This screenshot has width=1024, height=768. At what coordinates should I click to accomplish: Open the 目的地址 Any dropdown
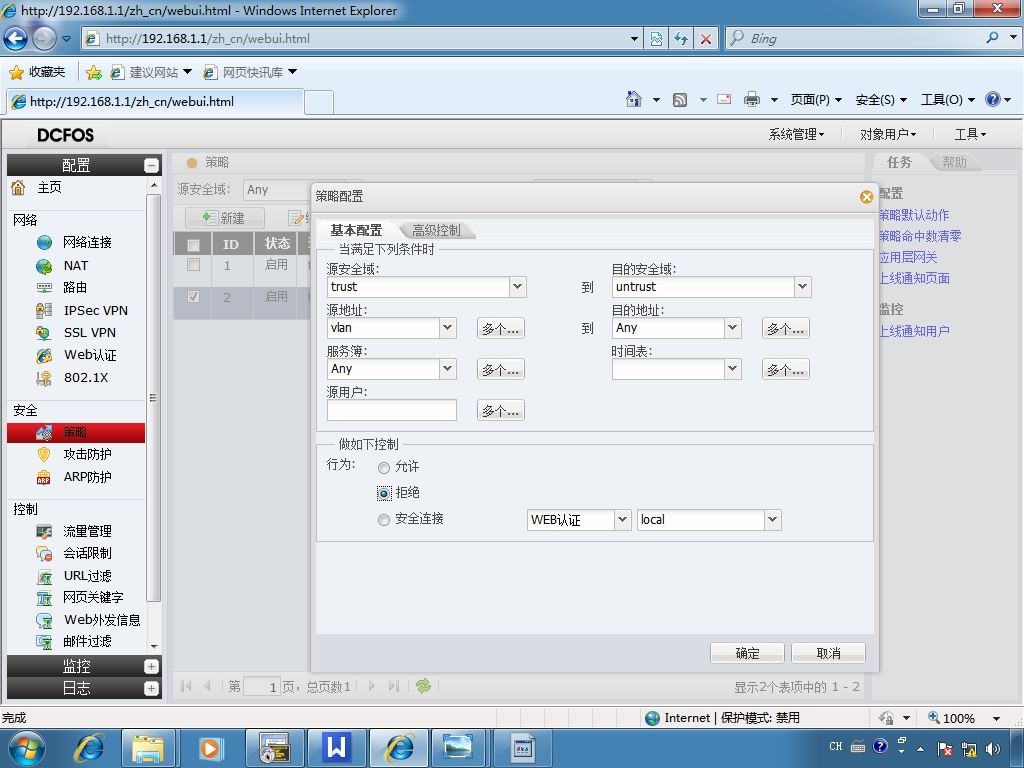[733, 328]
